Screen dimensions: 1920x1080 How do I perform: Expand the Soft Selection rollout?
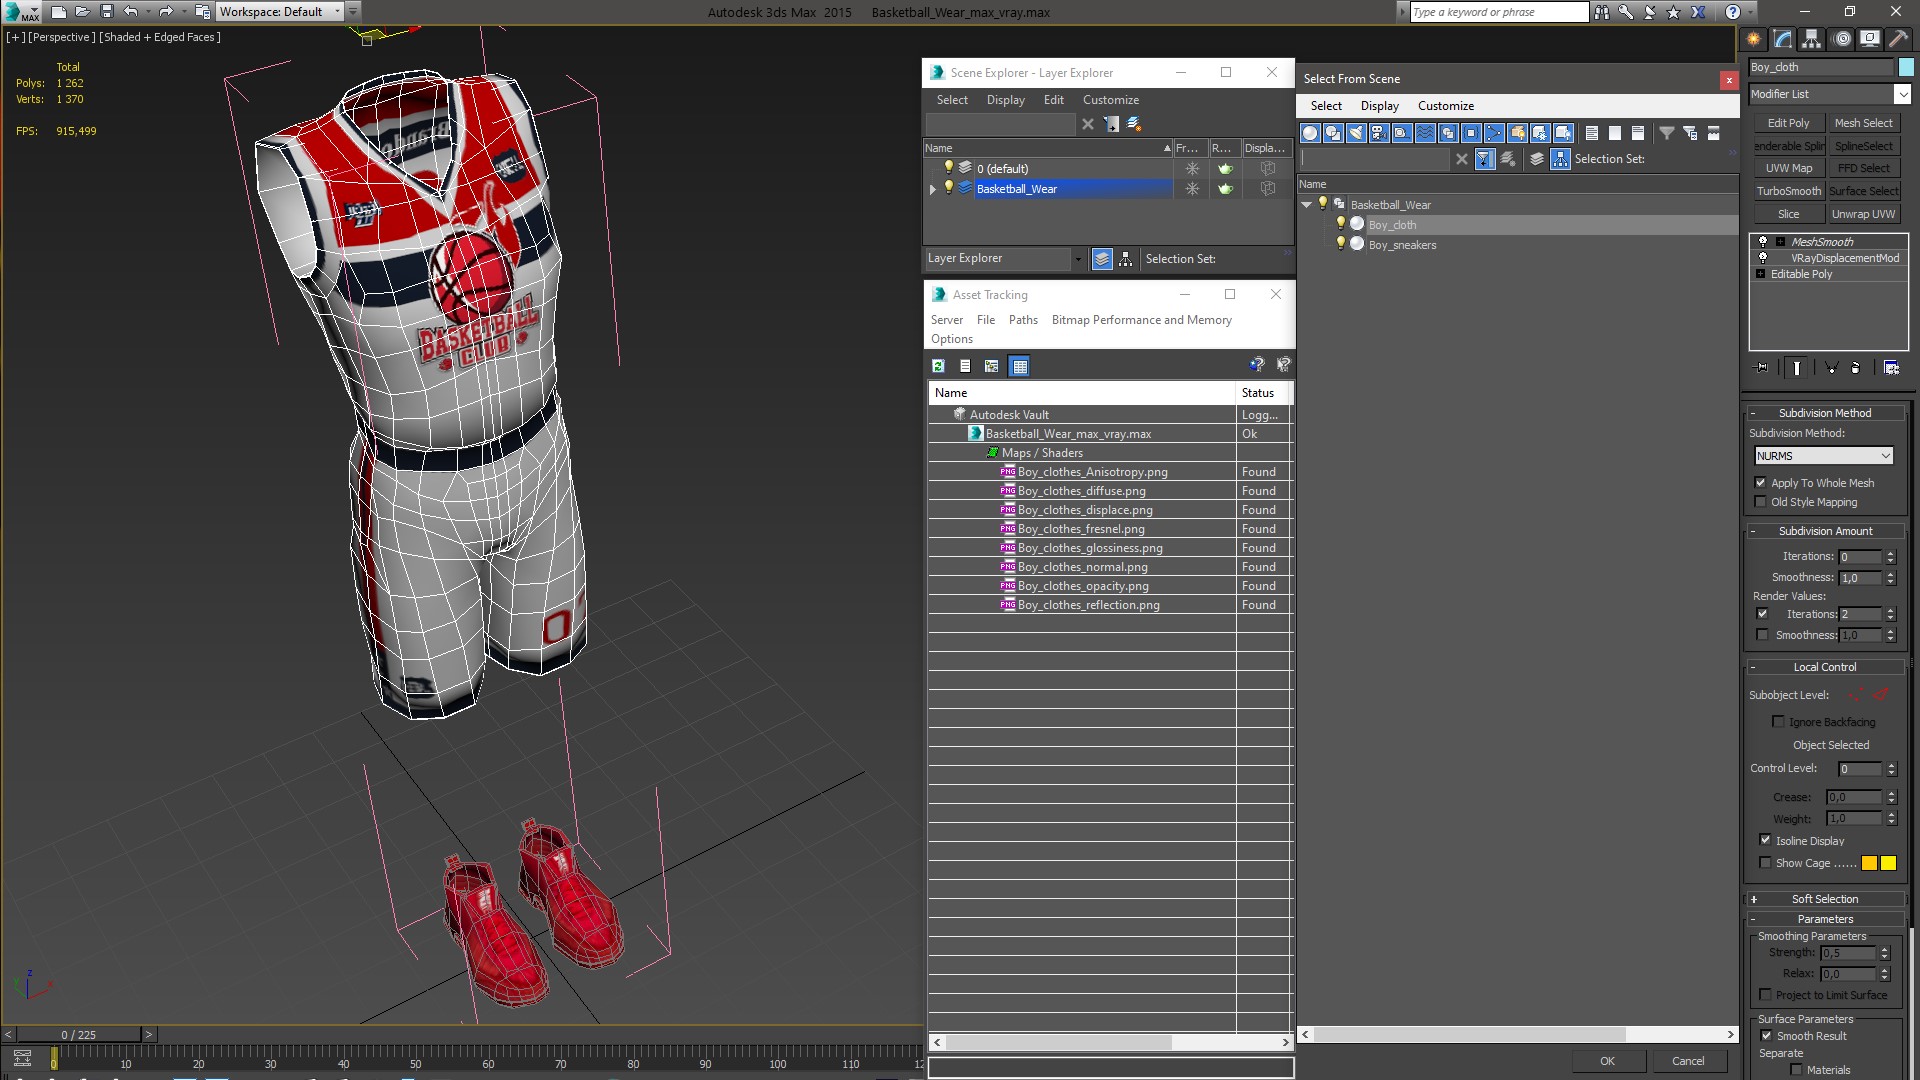click(1825, 899)
